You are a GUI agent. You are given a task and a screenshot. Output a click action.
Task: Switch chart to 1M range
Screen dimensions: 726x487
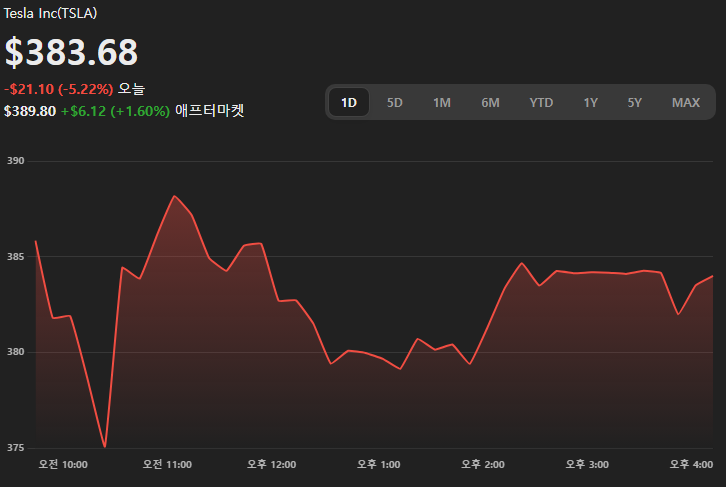(x=442, y=102)
